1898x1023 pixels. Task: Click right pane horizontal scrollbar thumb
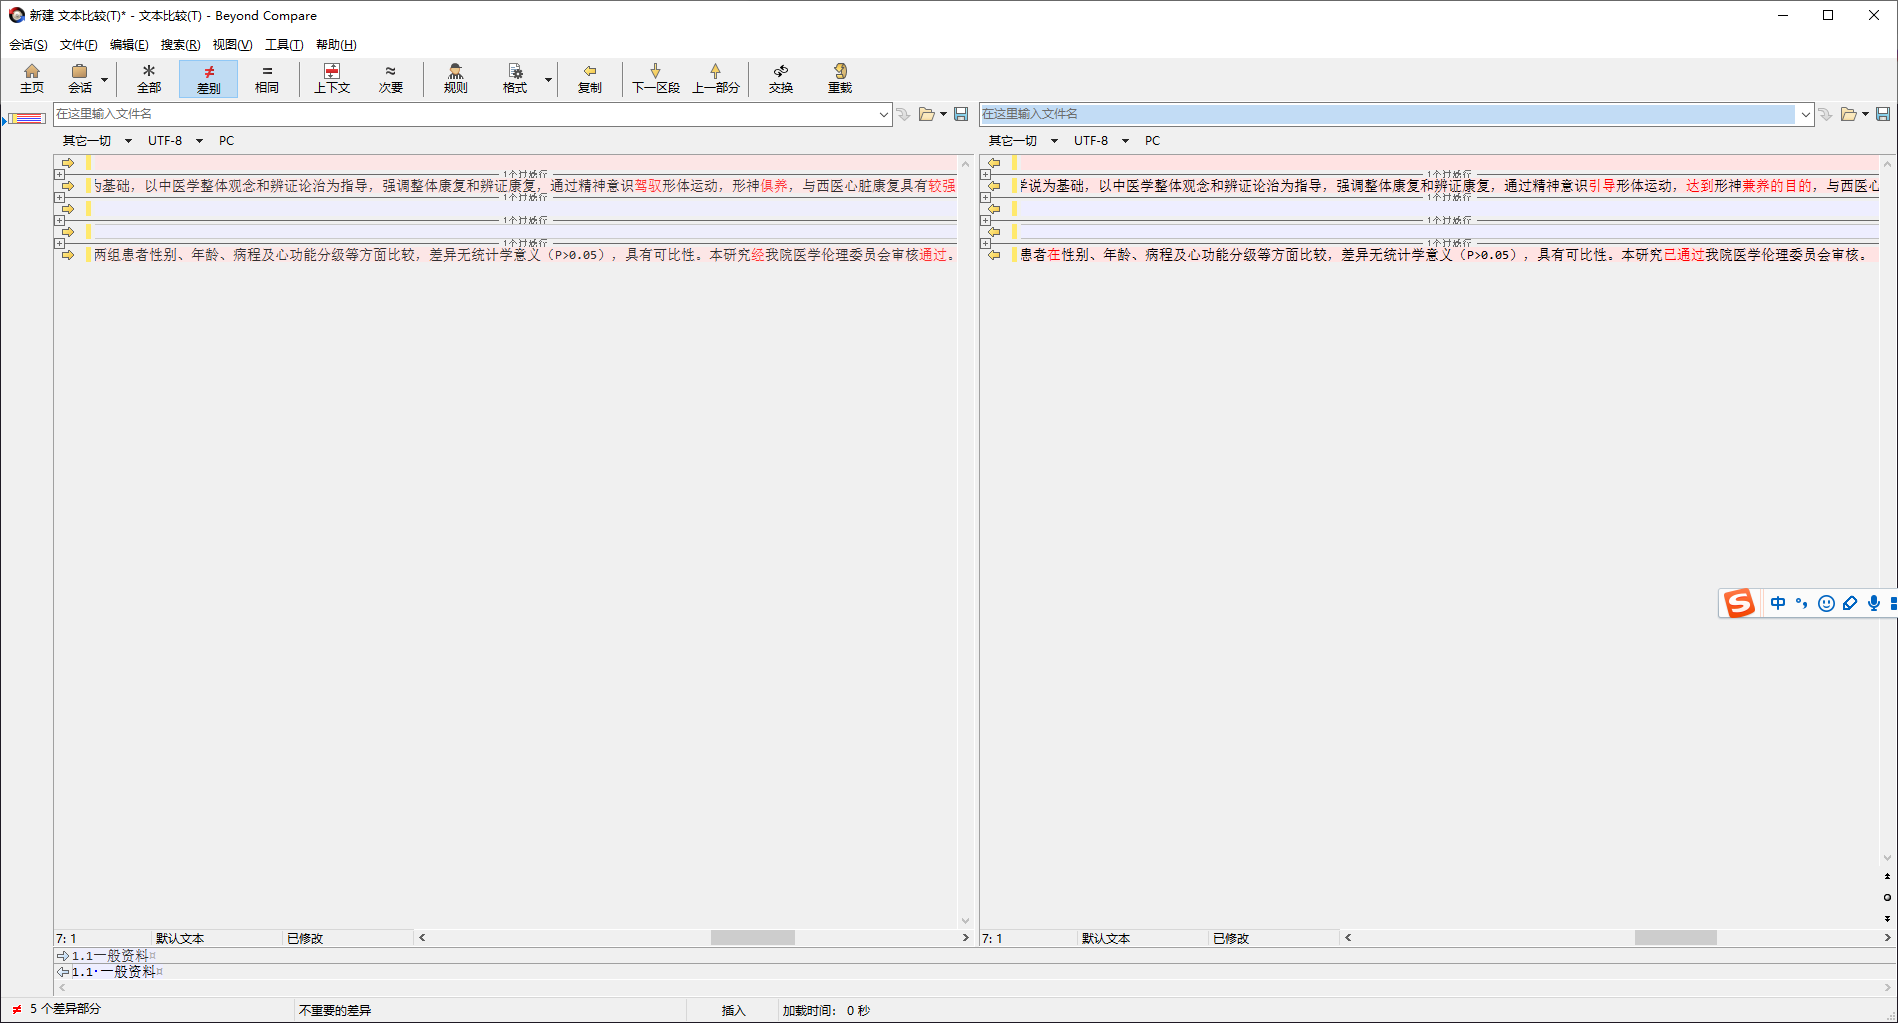[1675, 938]
